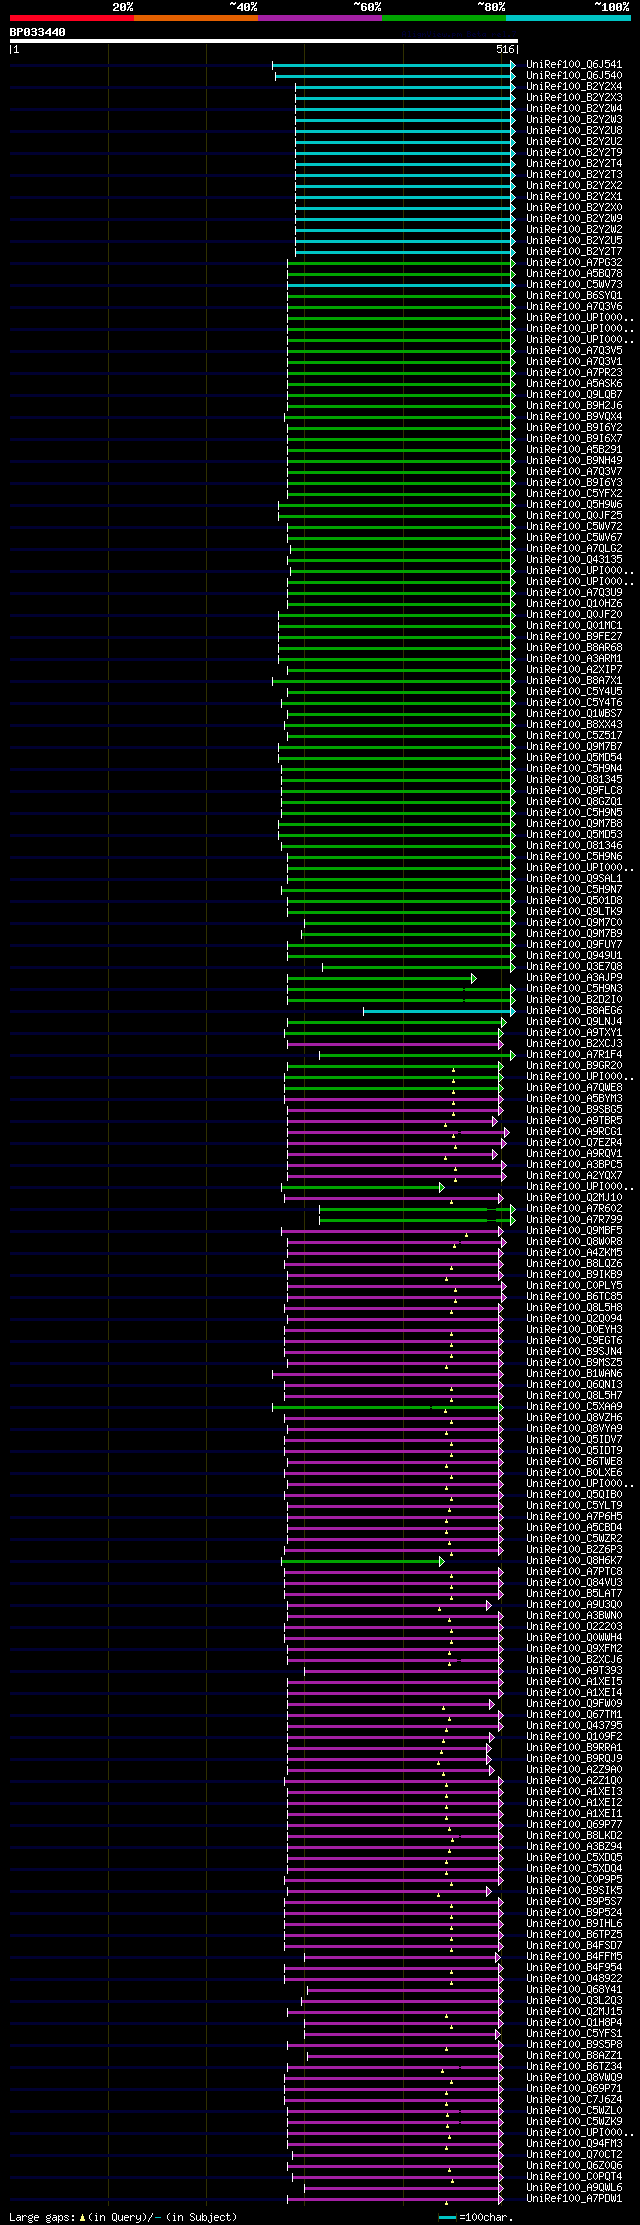Select the UniRef100_B2Y2W4 label
This screenshot has height=2225, width=640.
click(574, 108)
